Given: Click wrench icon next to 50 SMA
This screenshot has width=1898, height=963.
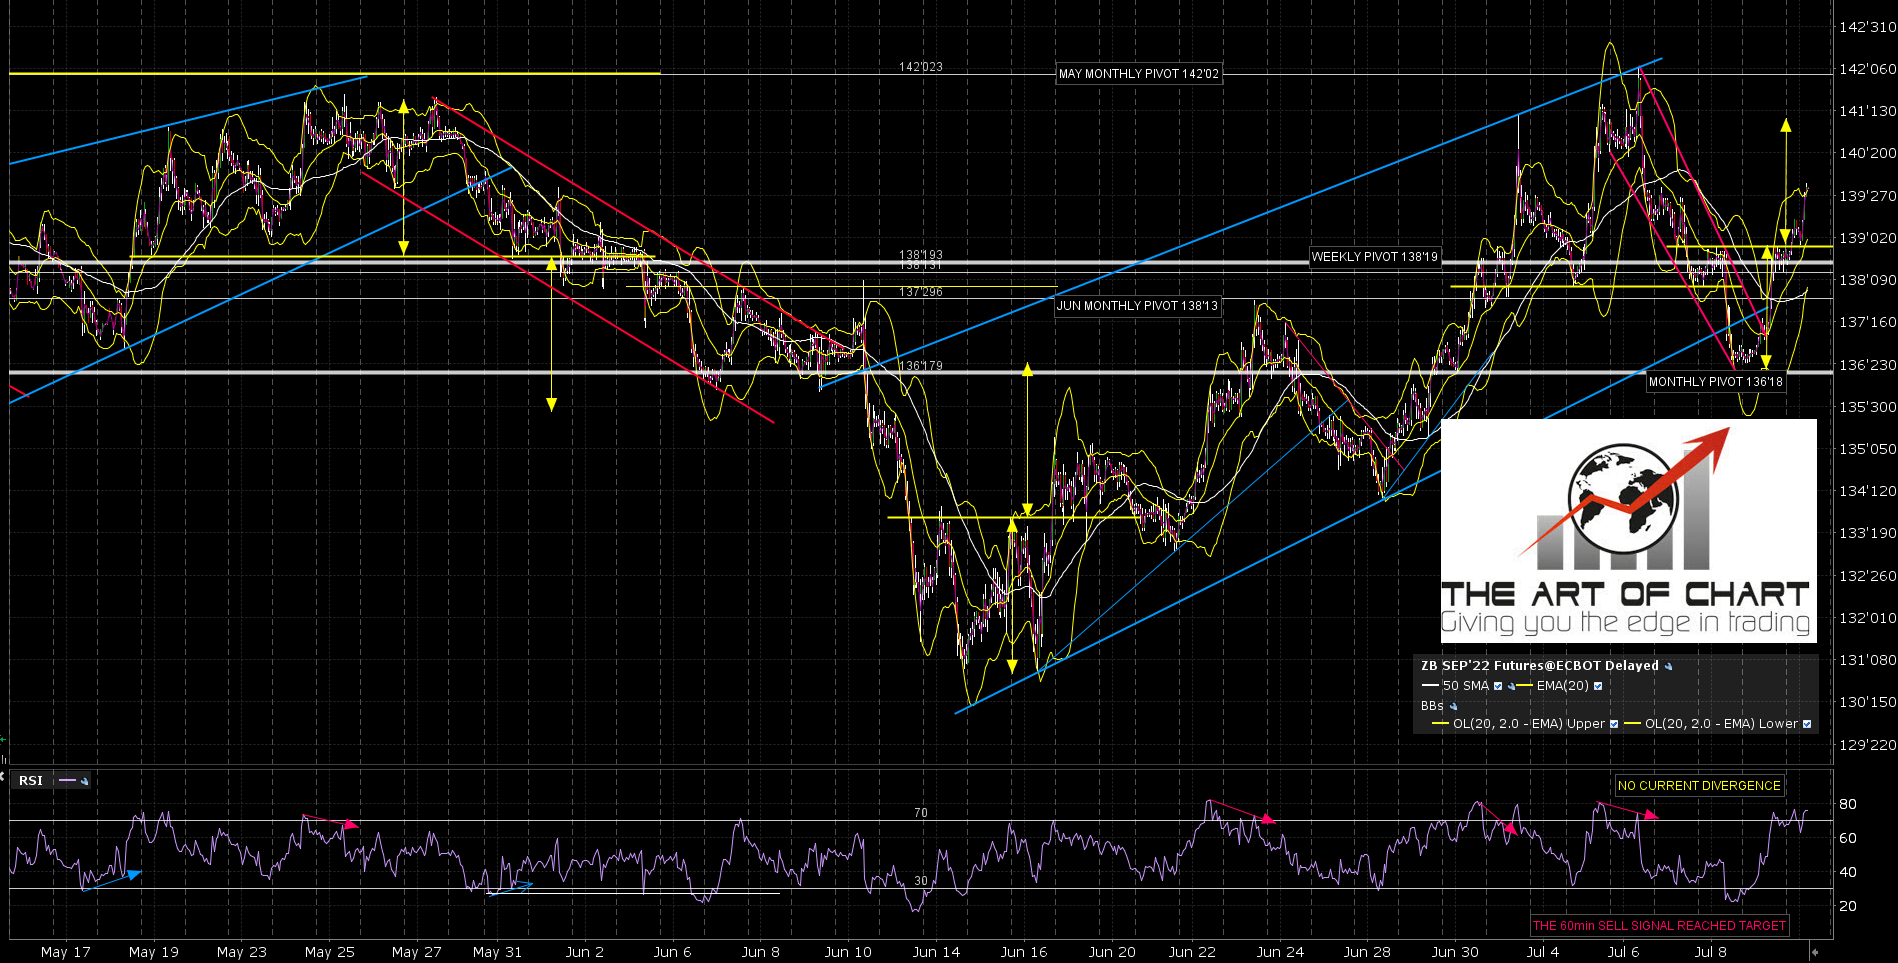Looking at the screenshot, I should coord(1512,686).
